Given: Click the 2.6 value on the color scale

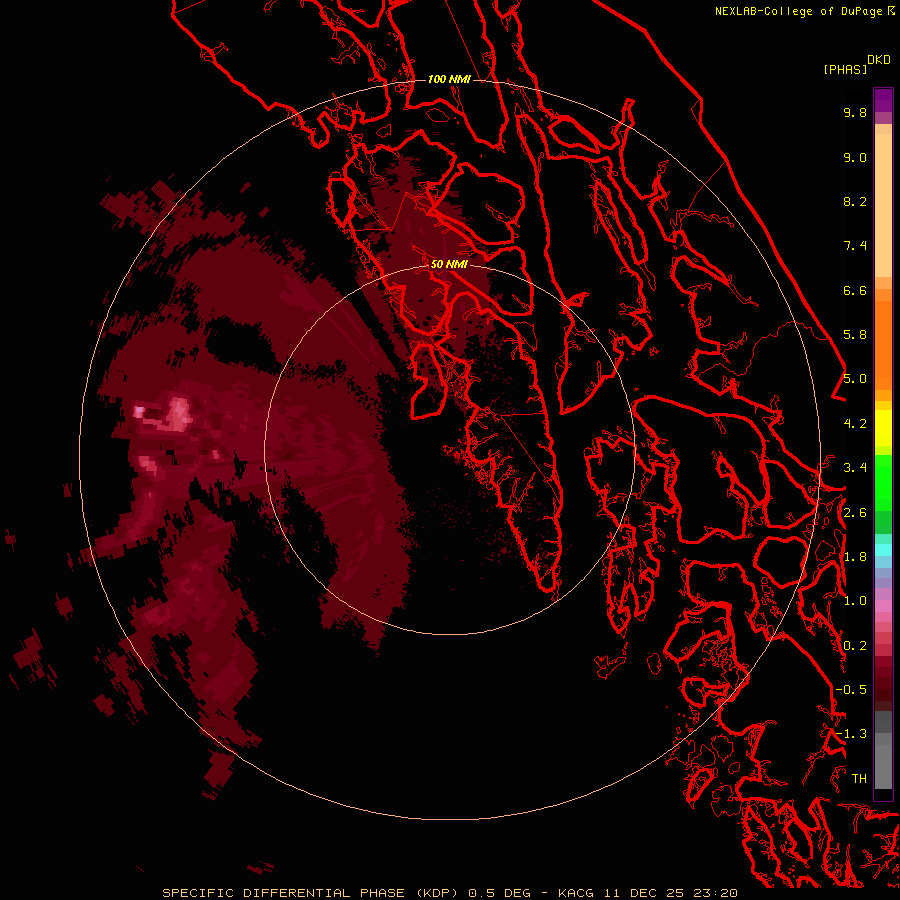Looking at the screenshot, I should [x=855, y=513].
